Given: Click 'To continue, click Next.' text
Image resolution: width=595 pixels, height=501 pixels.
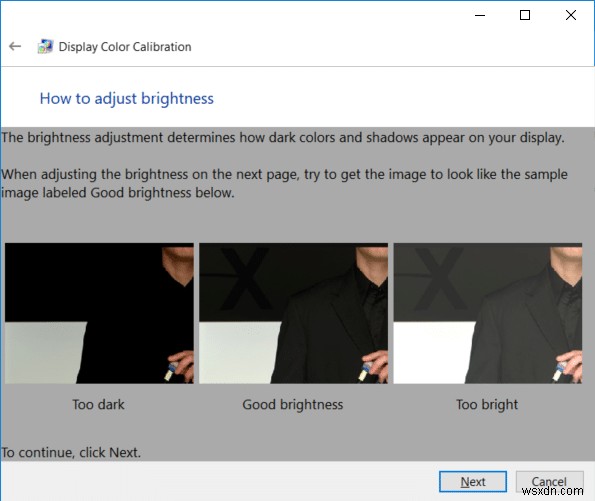Looking at the screenshot, I should click(x=71, y=452).
